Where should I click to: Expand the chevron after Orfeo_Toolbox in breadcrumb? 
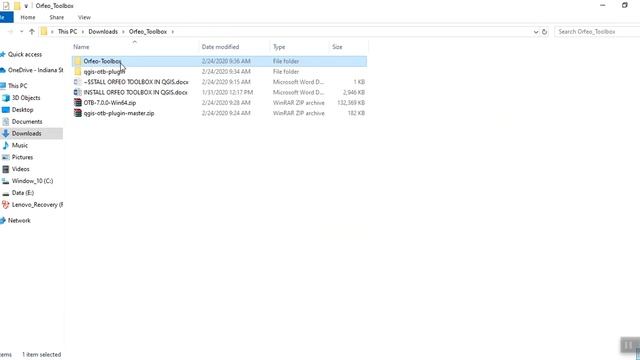pyautogui.click(x=173, y=32)
